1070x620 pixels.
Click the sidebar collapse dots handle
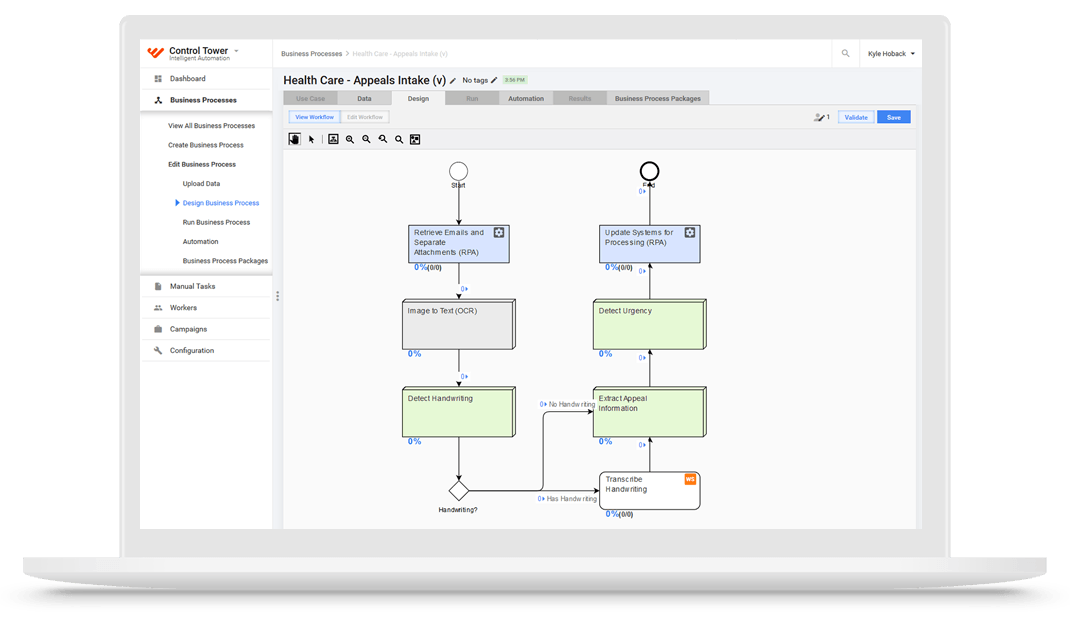(278, 296)
